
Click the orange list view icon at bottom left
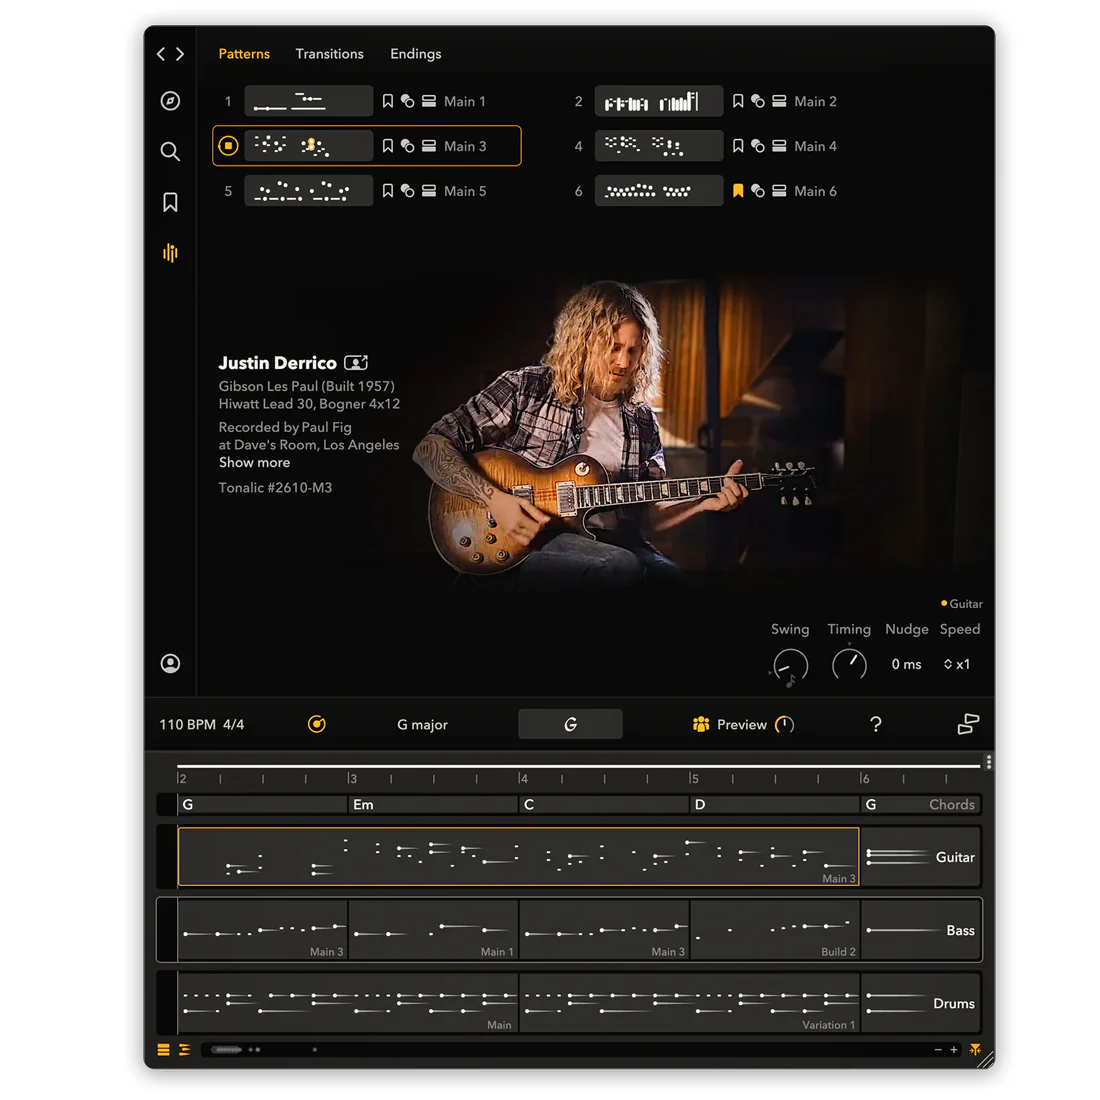tap(163, 1049)
